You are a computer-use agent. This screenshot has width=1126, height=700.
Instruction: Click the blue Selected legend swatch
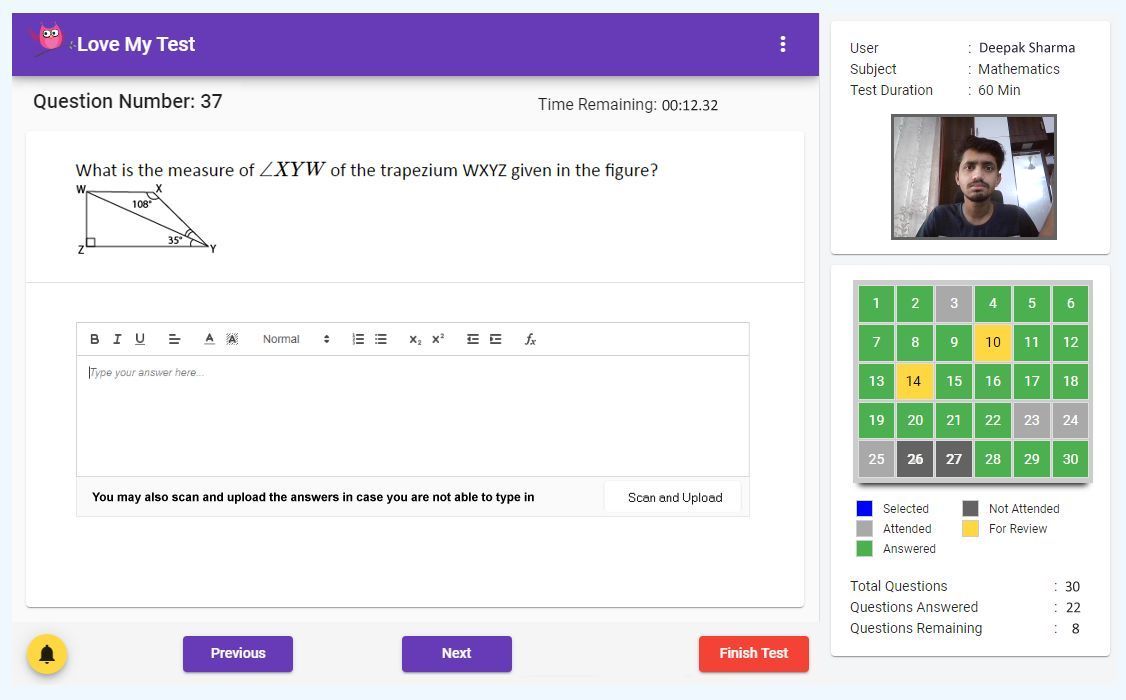coord(865,508)
